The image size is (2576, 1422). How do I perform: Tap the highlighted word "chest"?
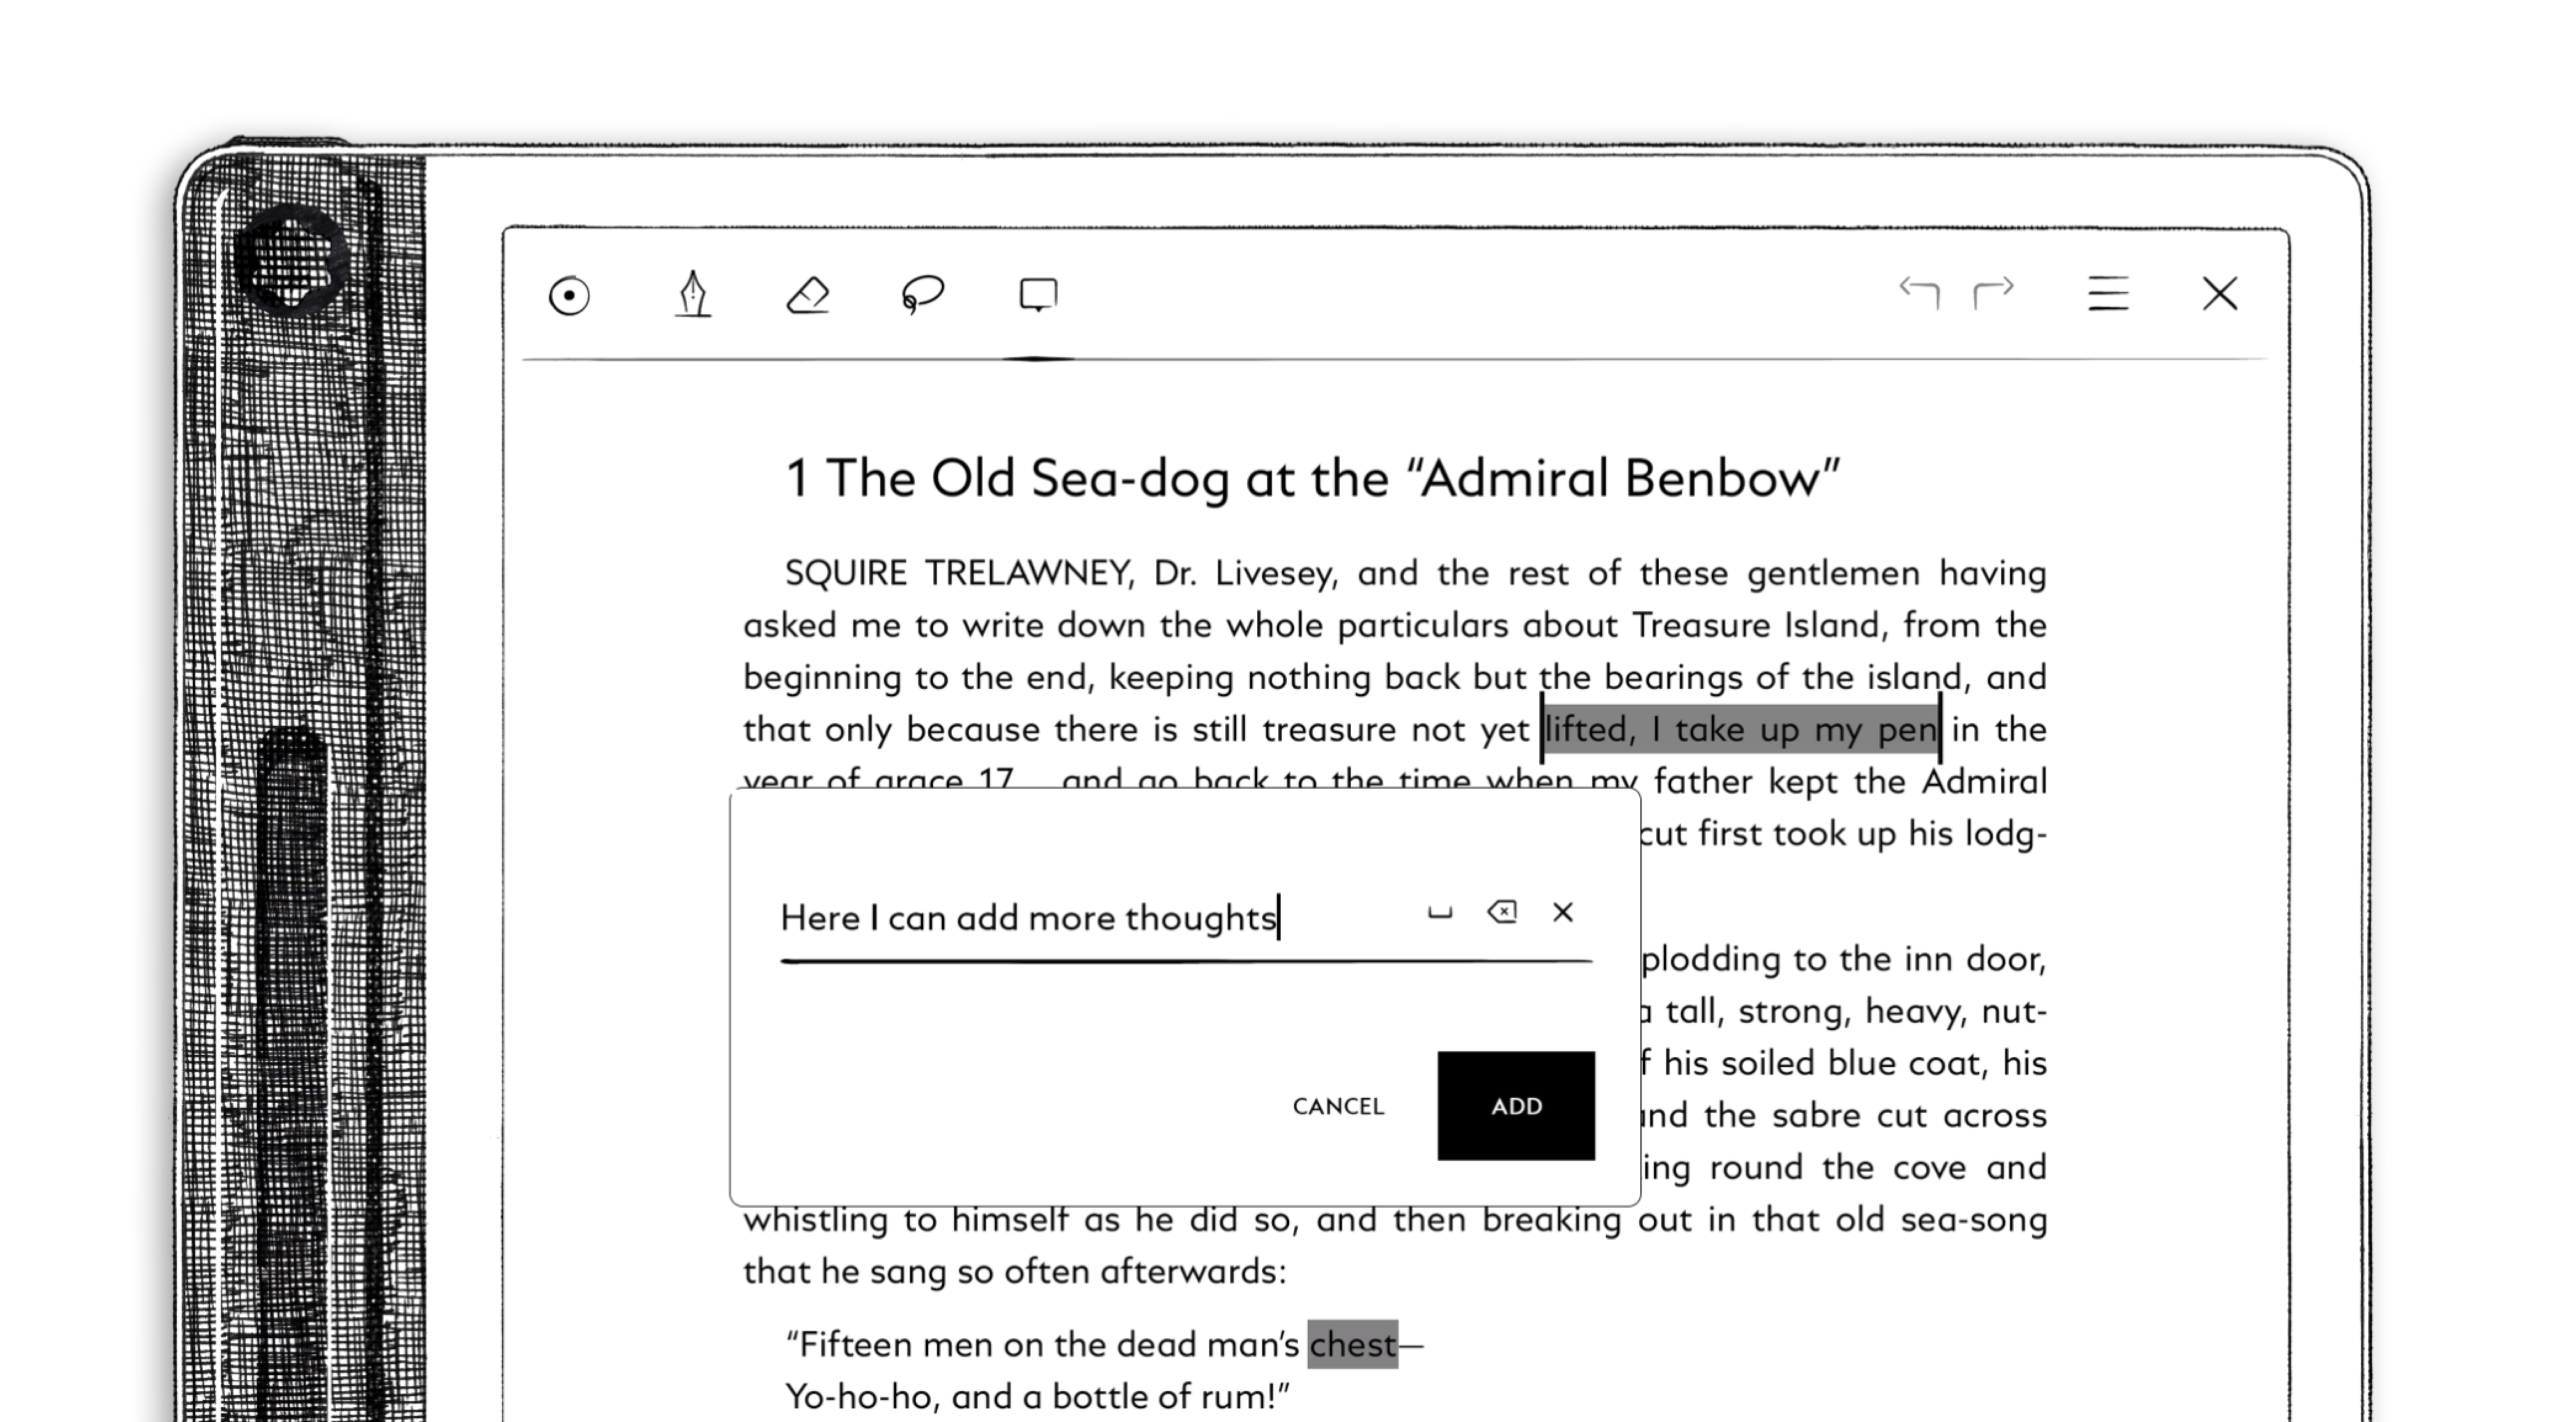pos(1352,1344)
